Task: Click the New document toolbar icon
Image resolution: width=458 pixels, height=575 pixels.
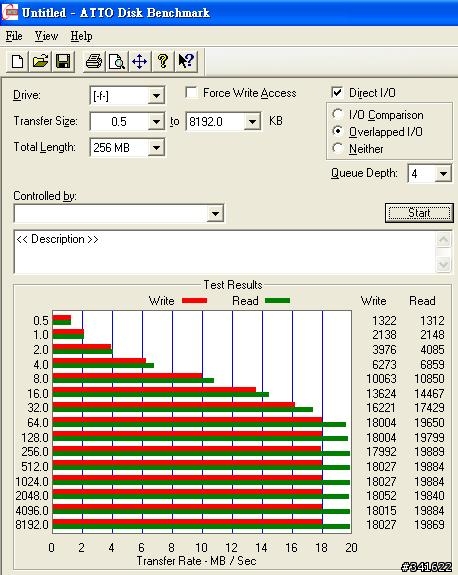Action: pyautogui.click(x=17, y=61)
